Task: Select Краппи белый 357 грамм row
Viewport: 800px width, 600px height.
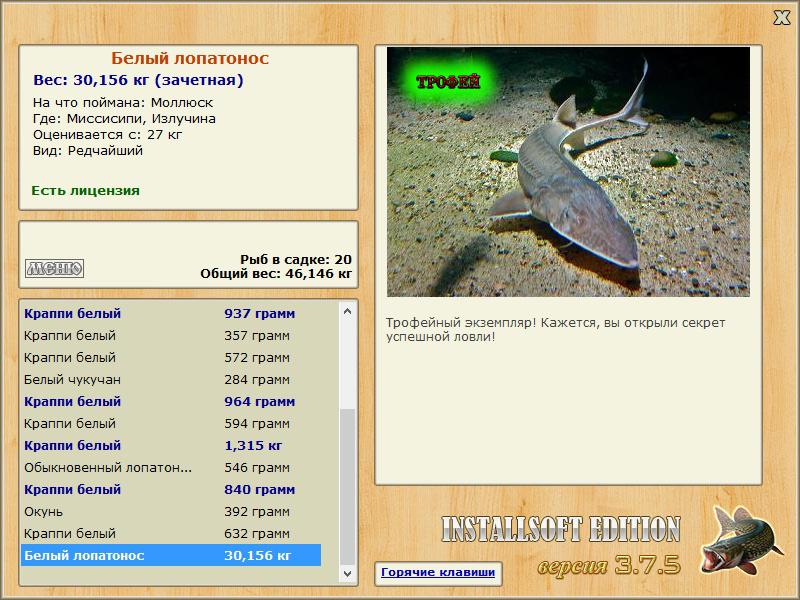Action: coord(171,335)
